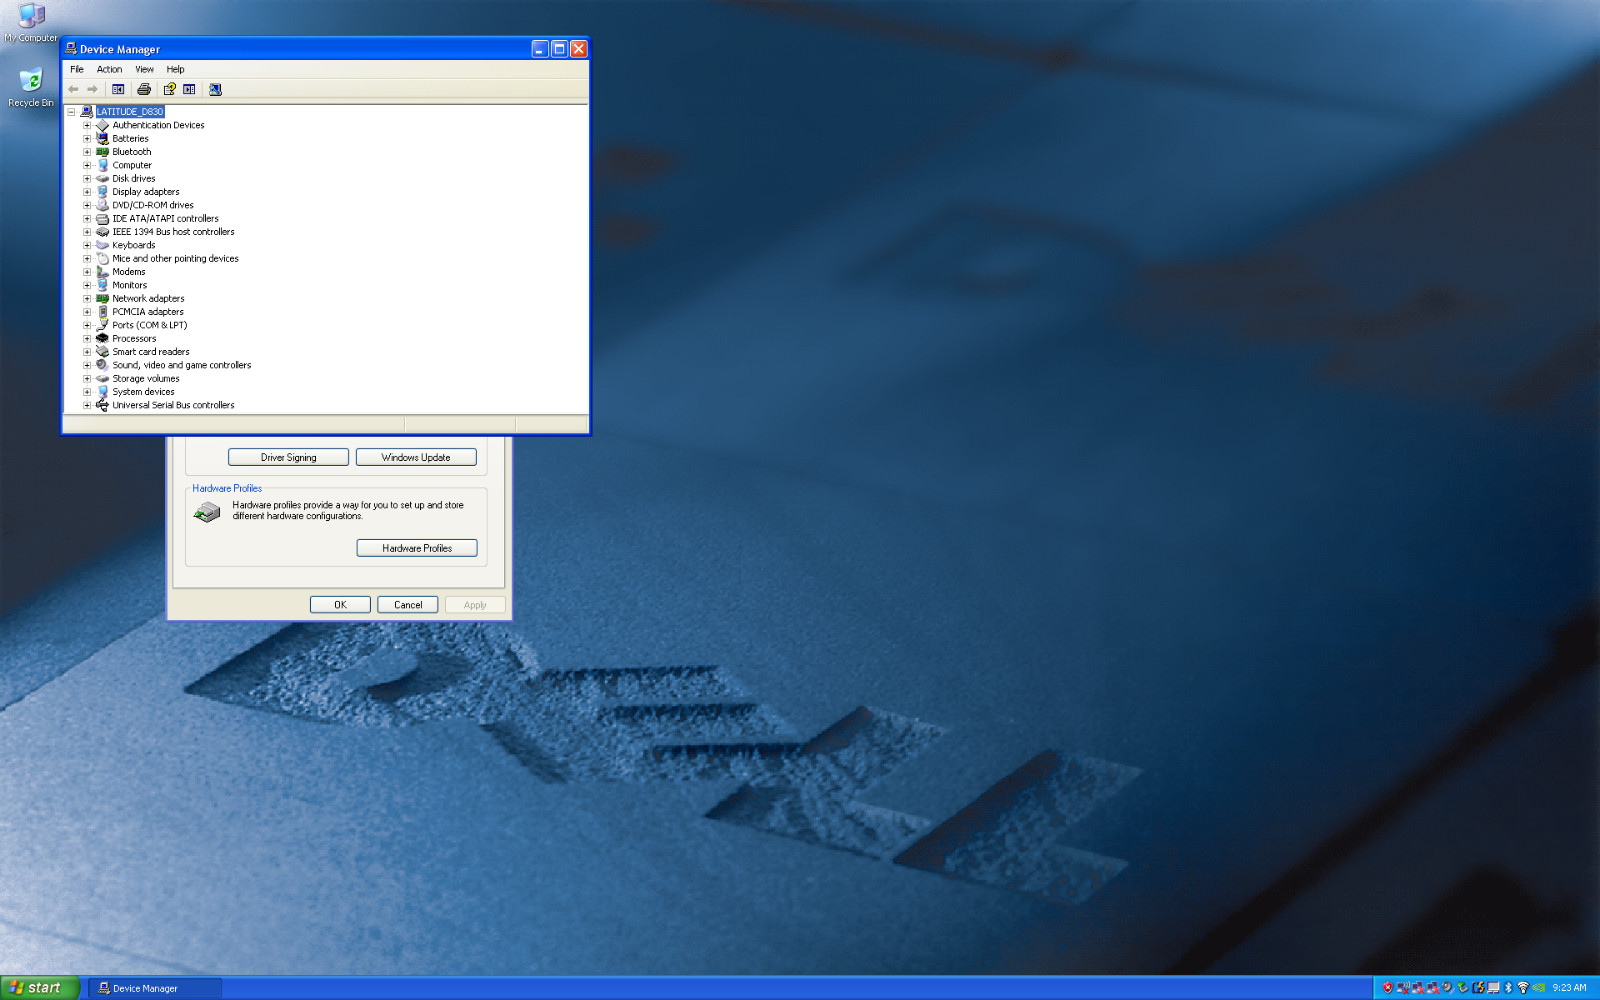1600x1000 pixels.
Task: Select the LATITUDE_D830 computer icon in tree
Action: pyautogui.click(x=87, y=112)
